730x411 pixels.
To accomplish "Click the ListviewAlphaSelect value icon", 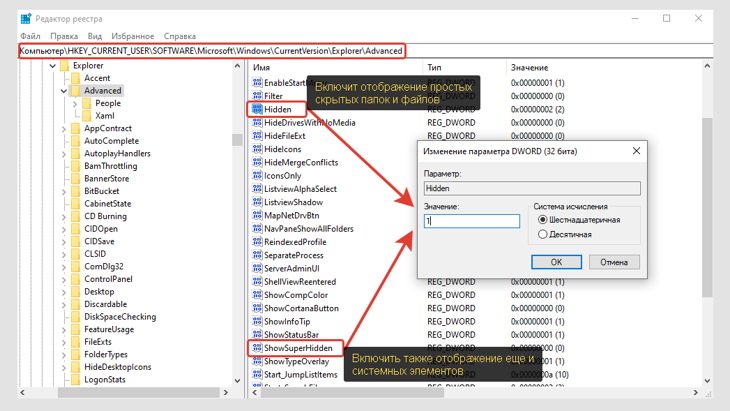I will [257, 189].
